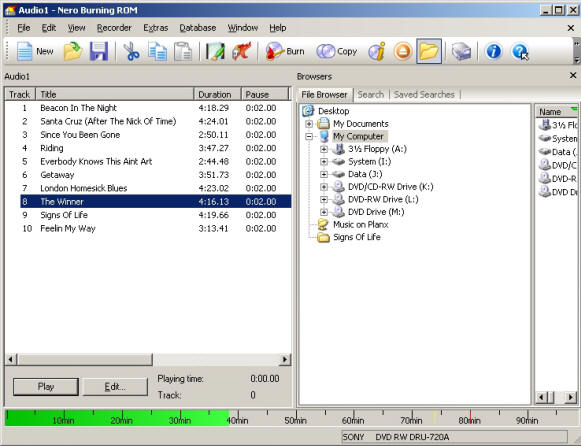Expand the DVD-RW Drive (L:) node
The height and width of the screenshot is (446, 581).
[324, 199]
